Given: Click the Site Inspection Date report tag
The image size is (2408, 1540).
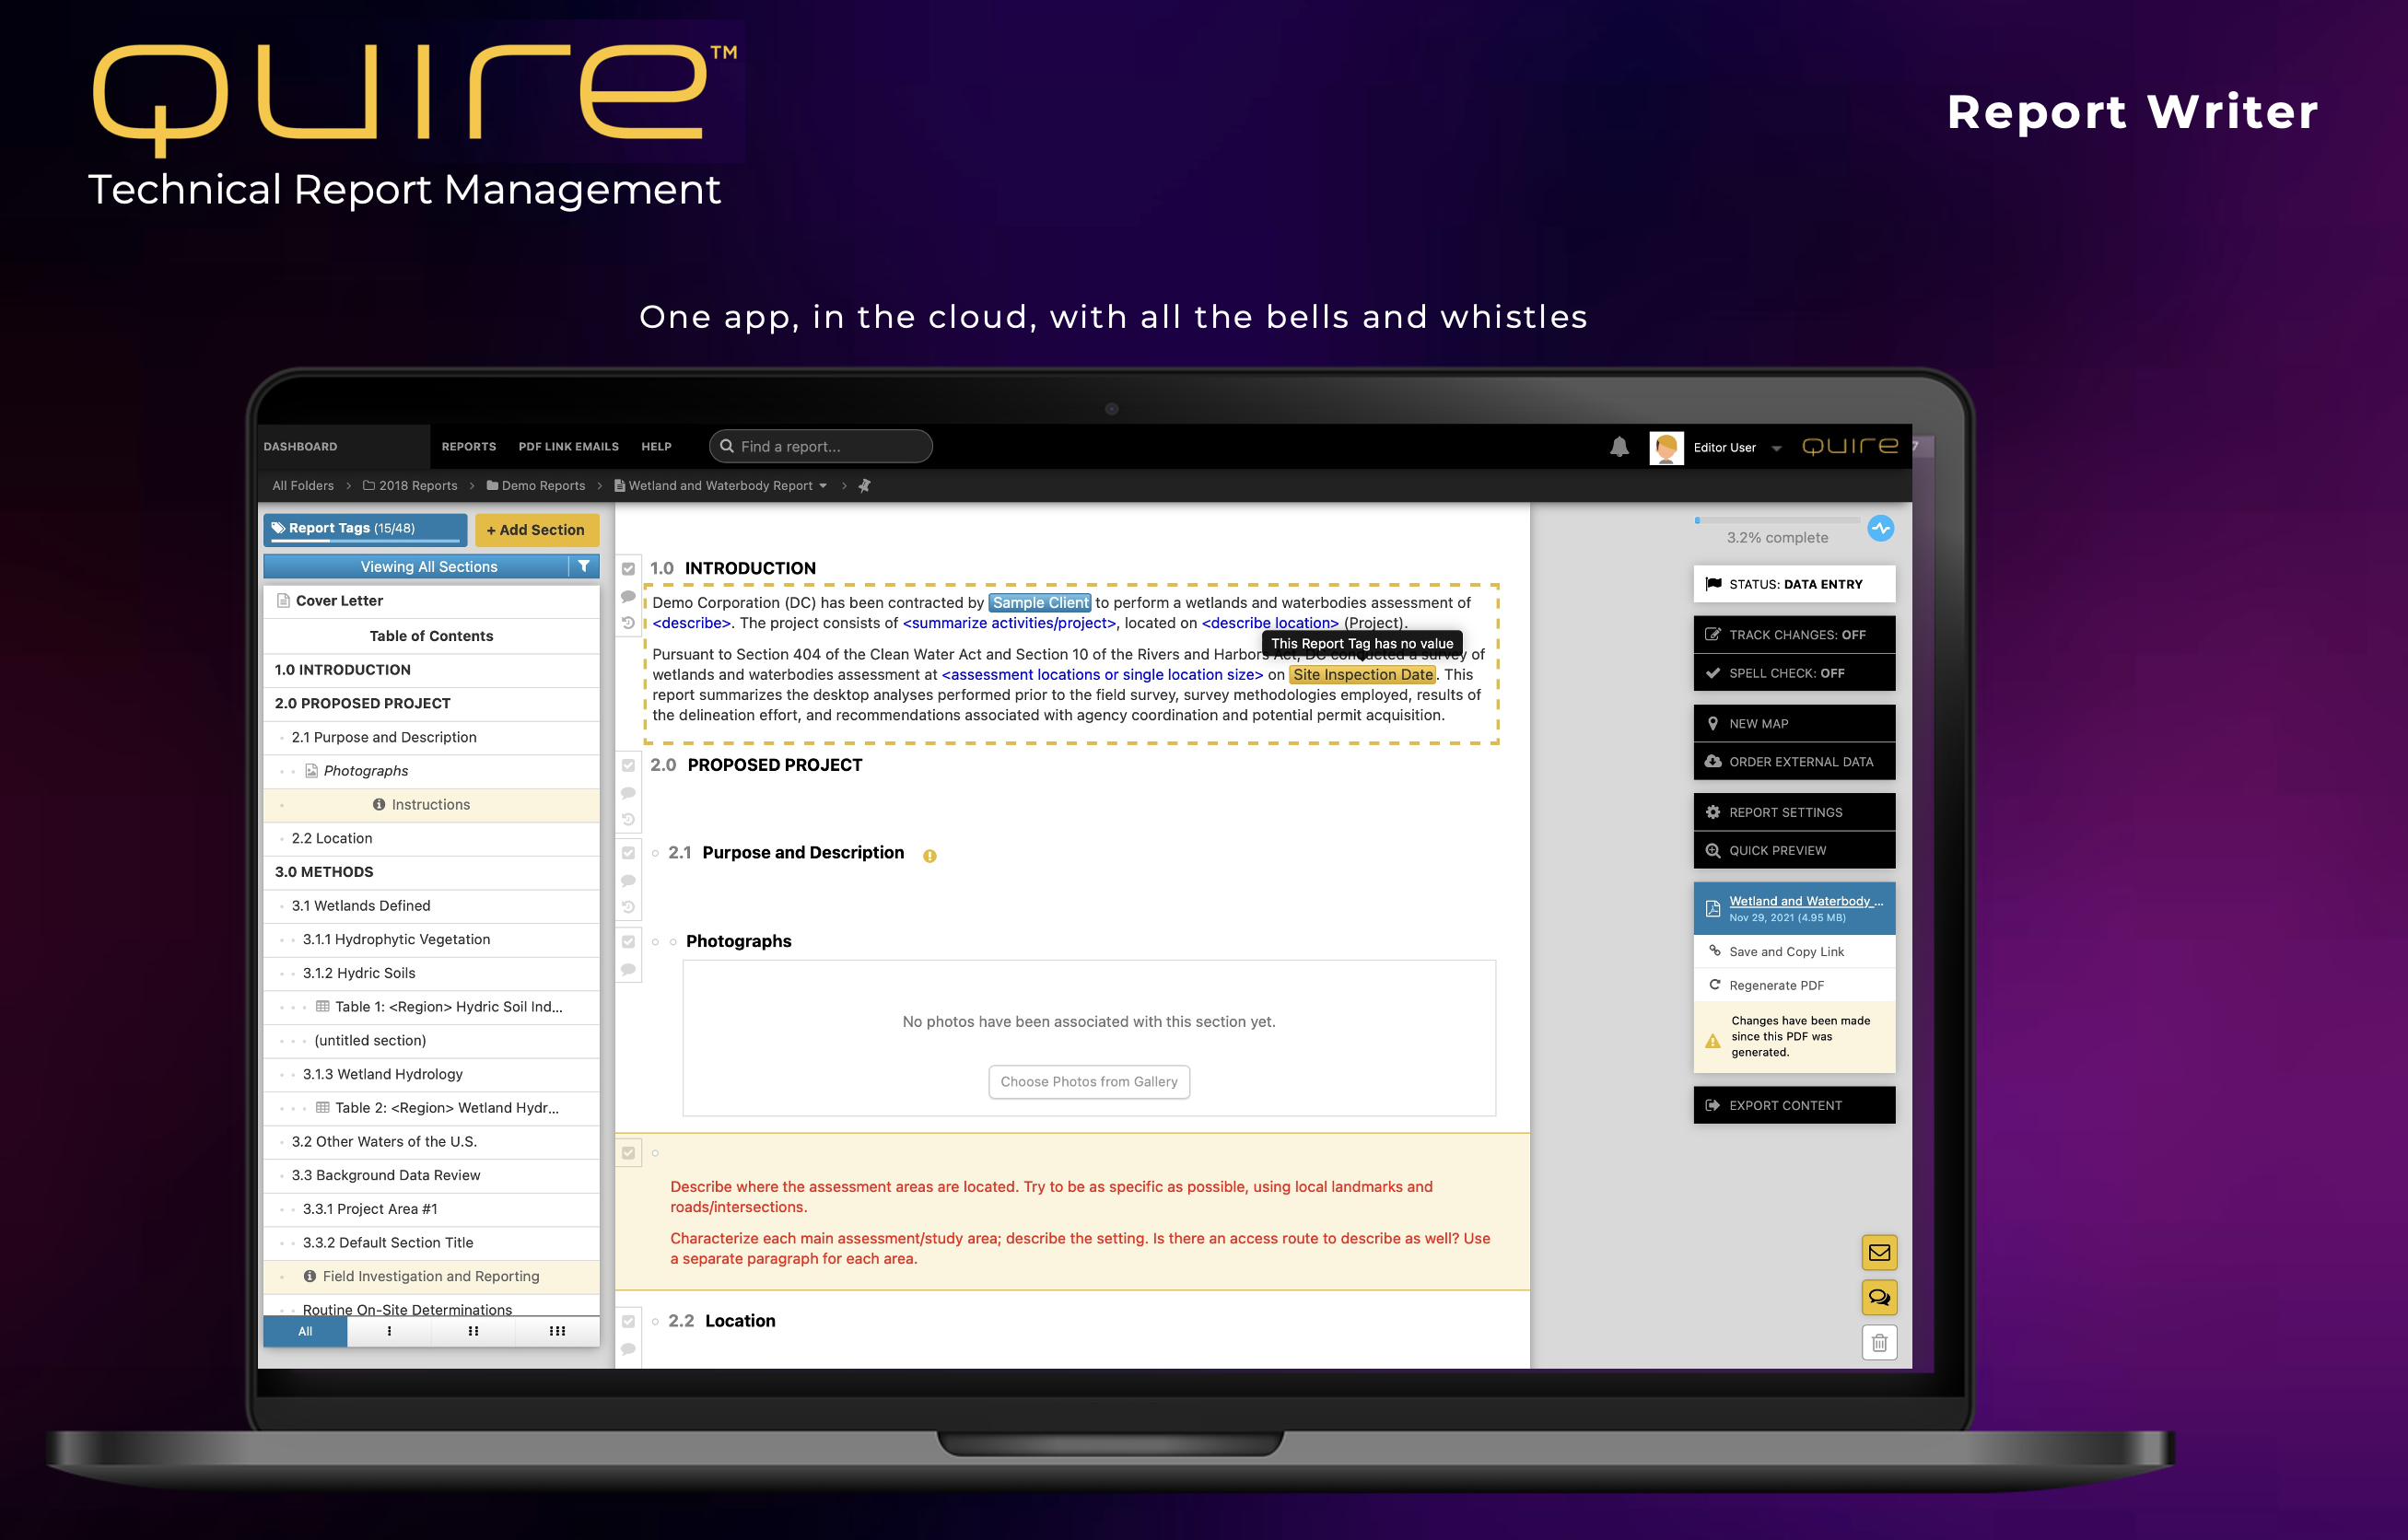Looking at the screenshot, I should click(1362, 675).
